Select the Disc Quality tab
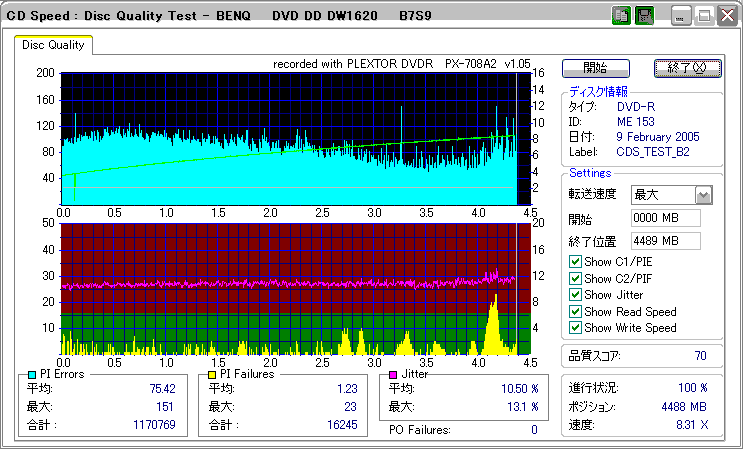 coord(54,45)
